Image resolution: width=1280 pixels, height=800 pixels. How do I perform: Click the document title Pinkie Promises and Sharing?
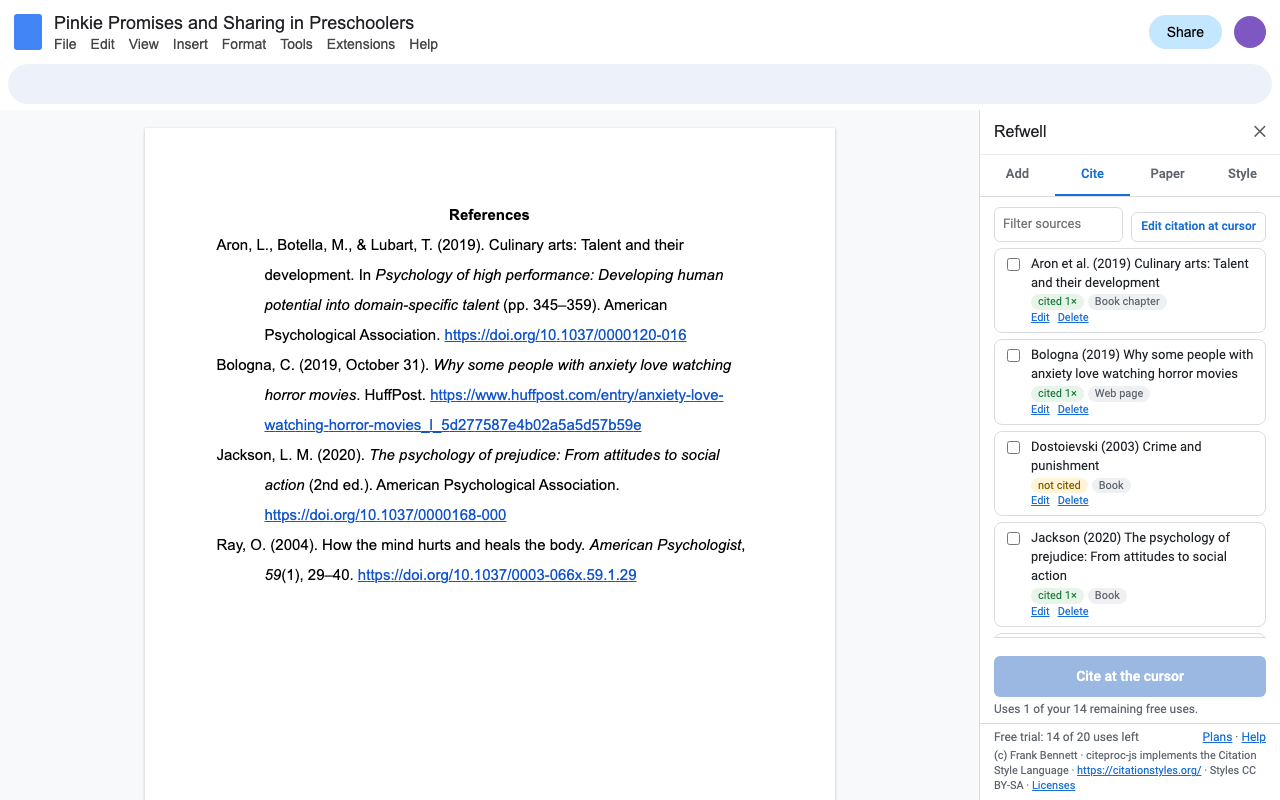point(234,22)
